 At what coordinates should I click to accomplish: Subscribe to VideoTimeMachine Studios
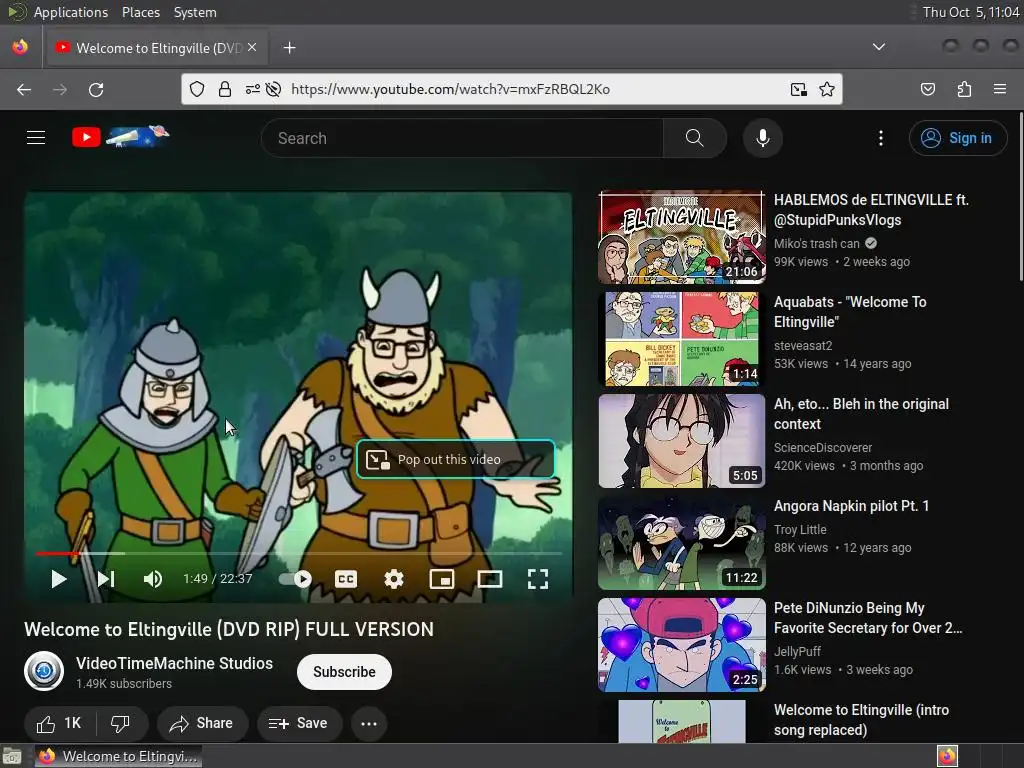click(x=344, y=672)
